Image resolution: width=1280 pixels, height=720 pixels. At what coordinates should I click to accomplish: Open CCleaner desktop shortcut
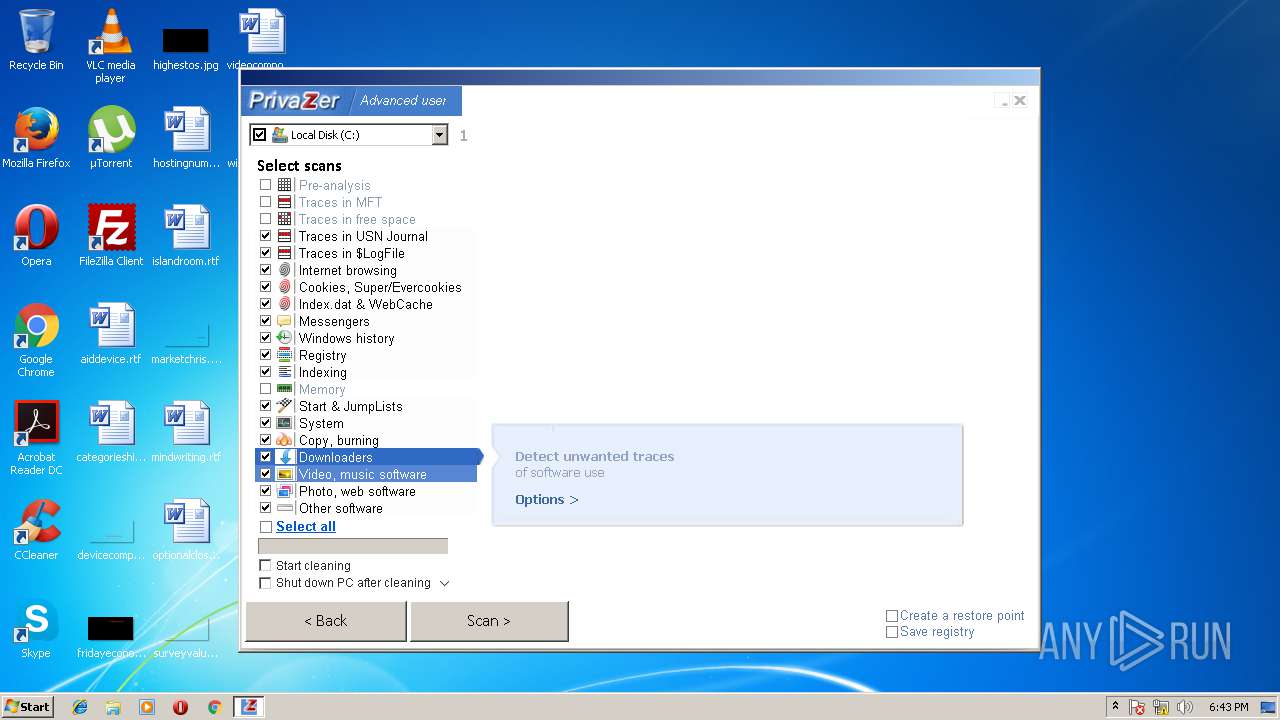coord(36,530)
